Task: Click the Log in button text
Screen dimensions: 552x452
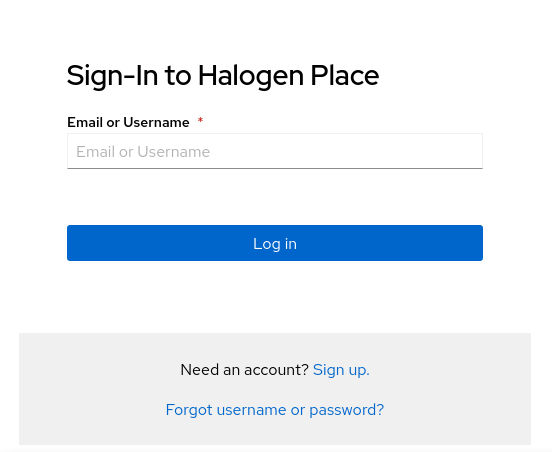Action: coord(275,244)
